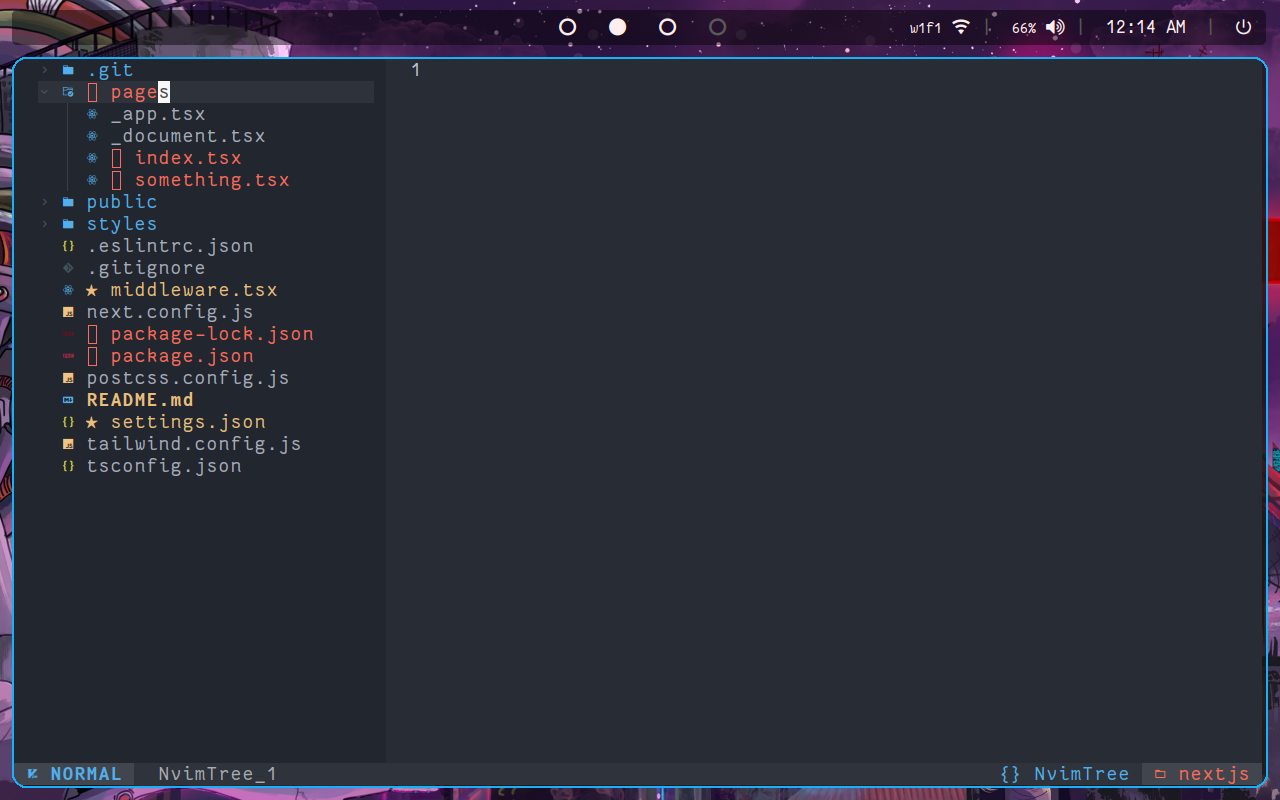Expand the .git folder
1280x800 pixels.
(x=43, y=69)
